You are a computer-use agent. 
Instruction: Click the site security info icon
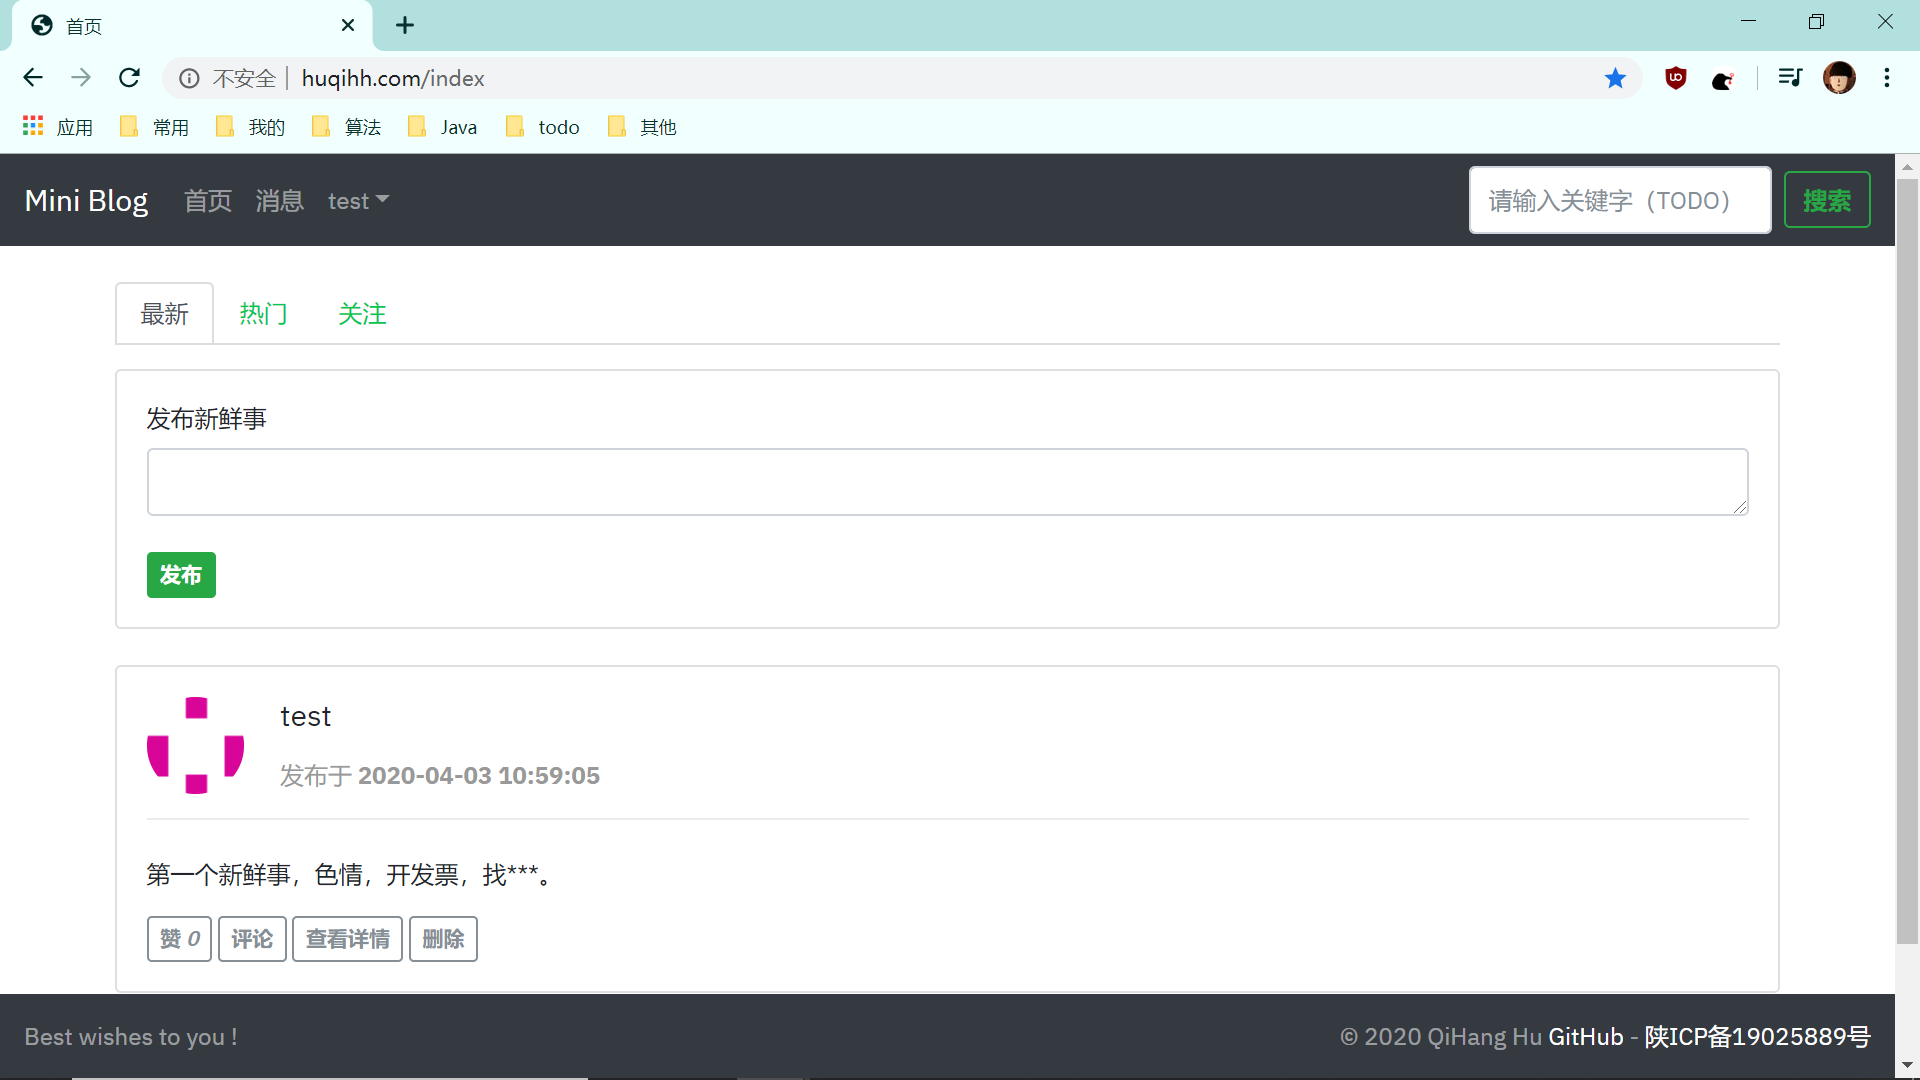tap(189, 78)
